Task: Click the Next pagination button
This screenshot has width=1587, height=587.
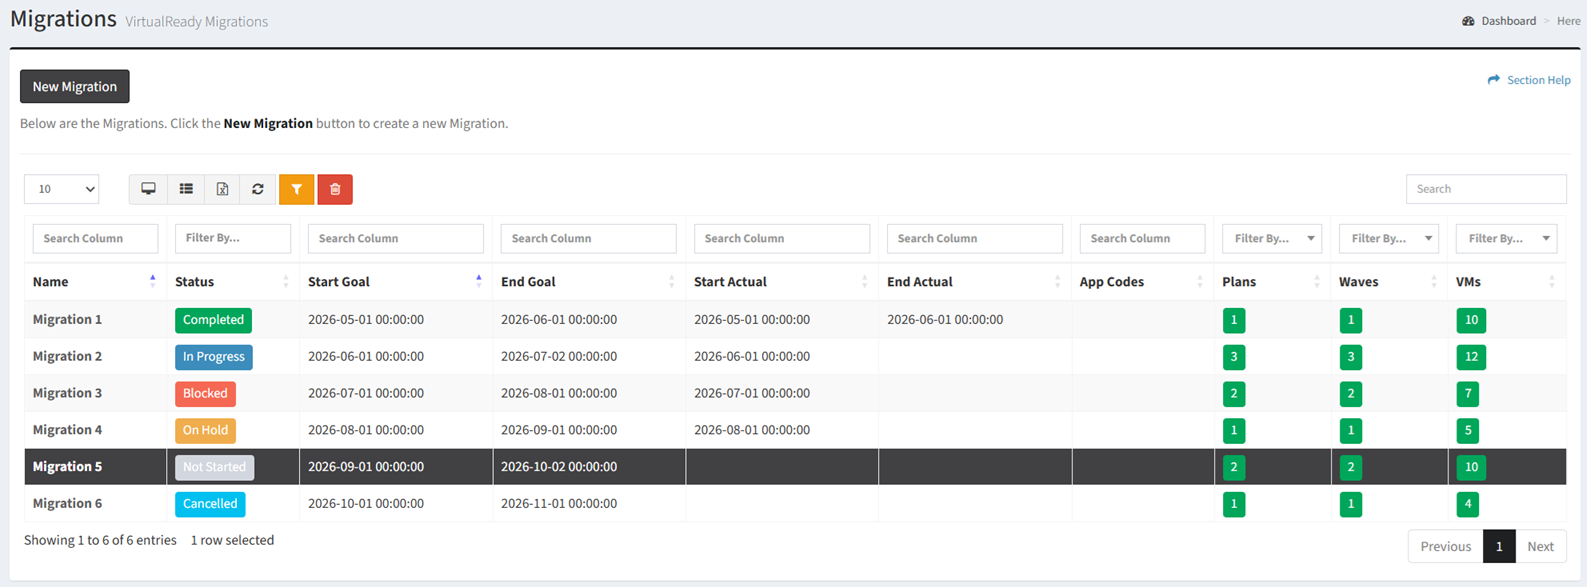Action: coord(1540,546)
